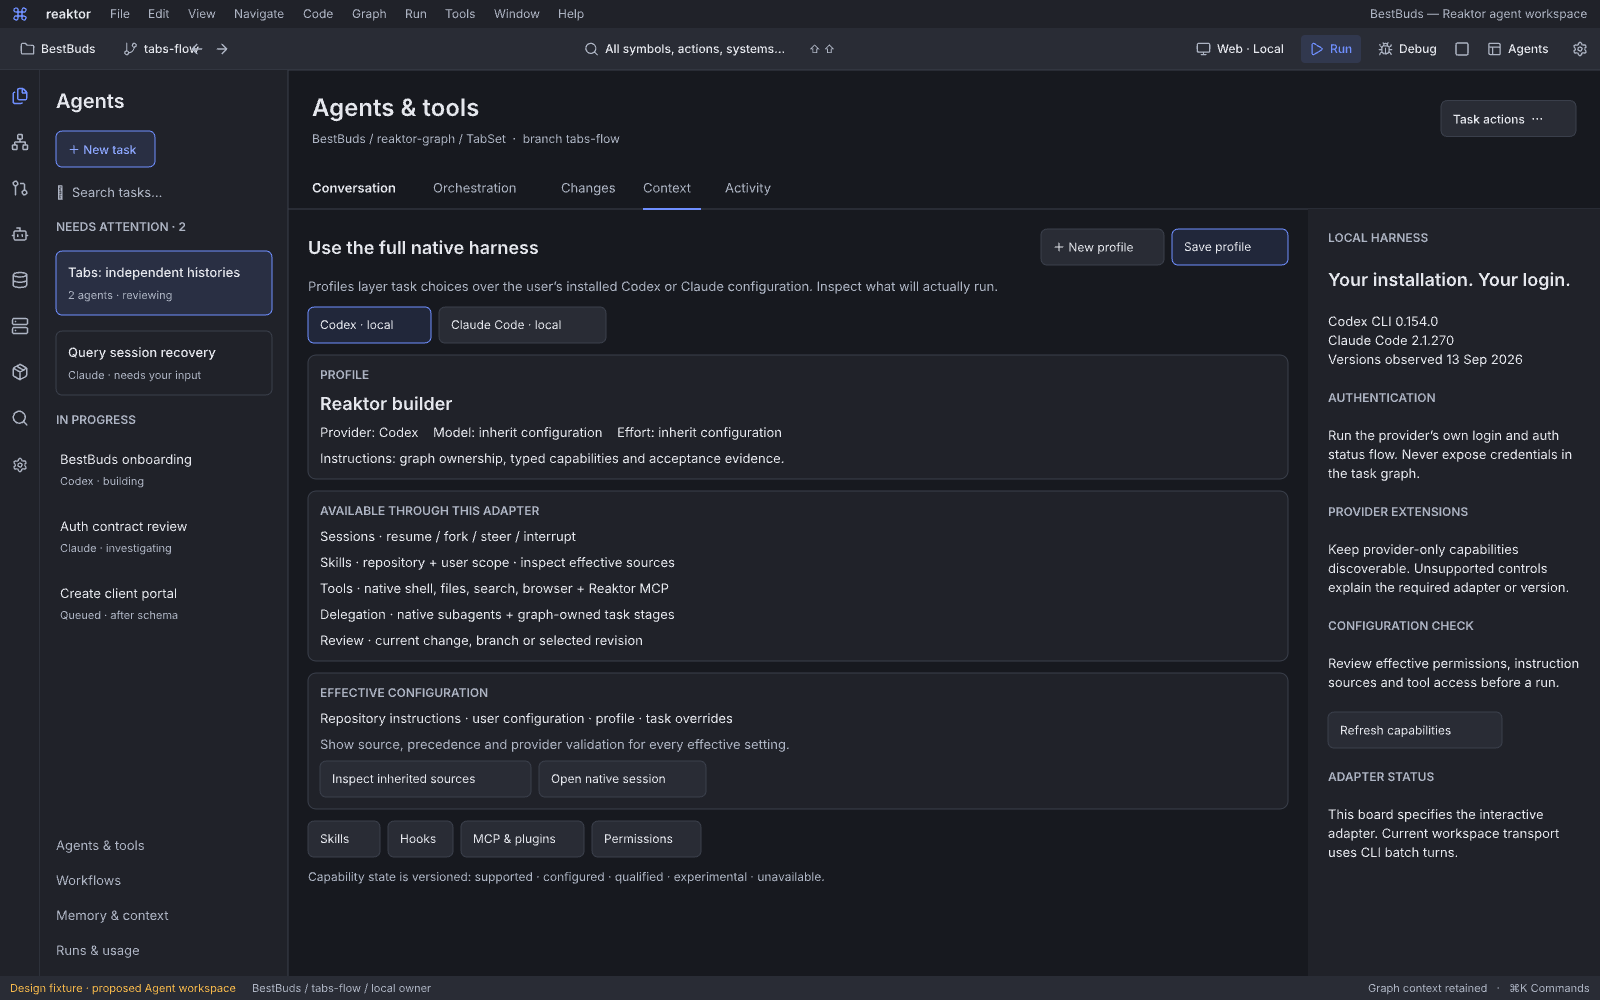Open the branches sidebar icon
Viewport: 1600px width, 1000px height.
tap(20, 188)
